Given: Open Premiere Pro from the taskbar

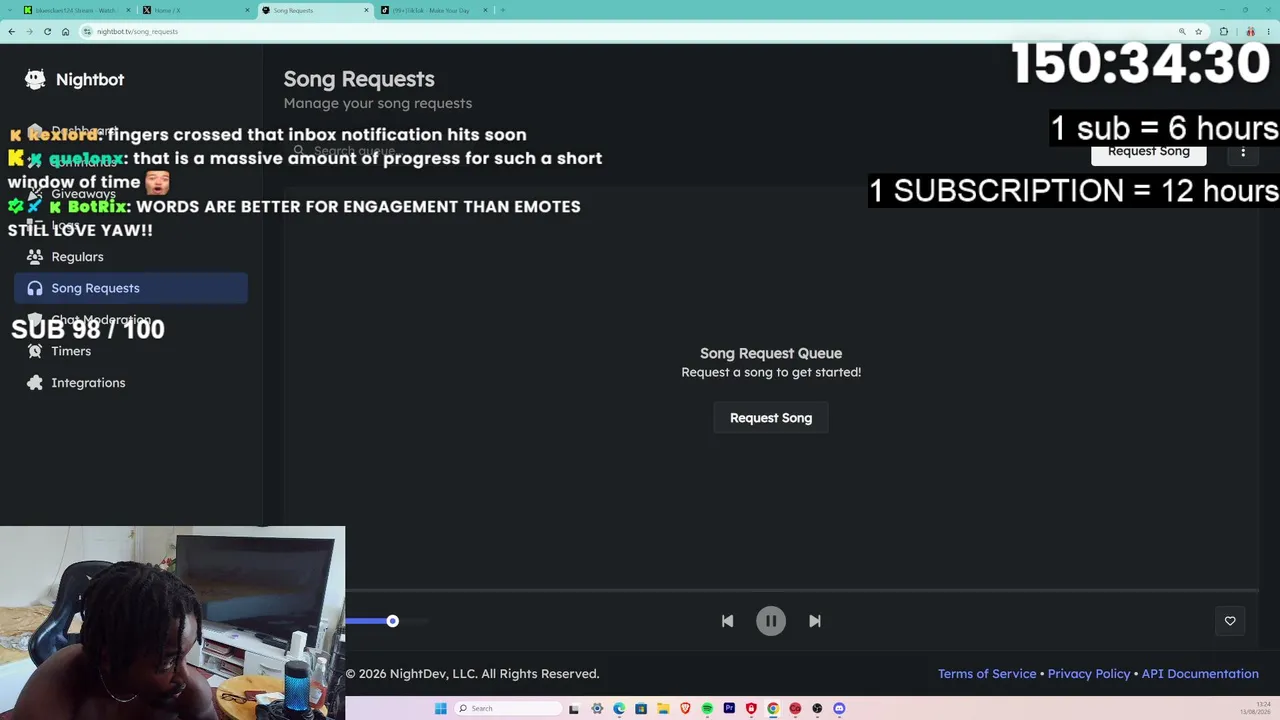Looking at the screenshot, I should click(729, 709).
